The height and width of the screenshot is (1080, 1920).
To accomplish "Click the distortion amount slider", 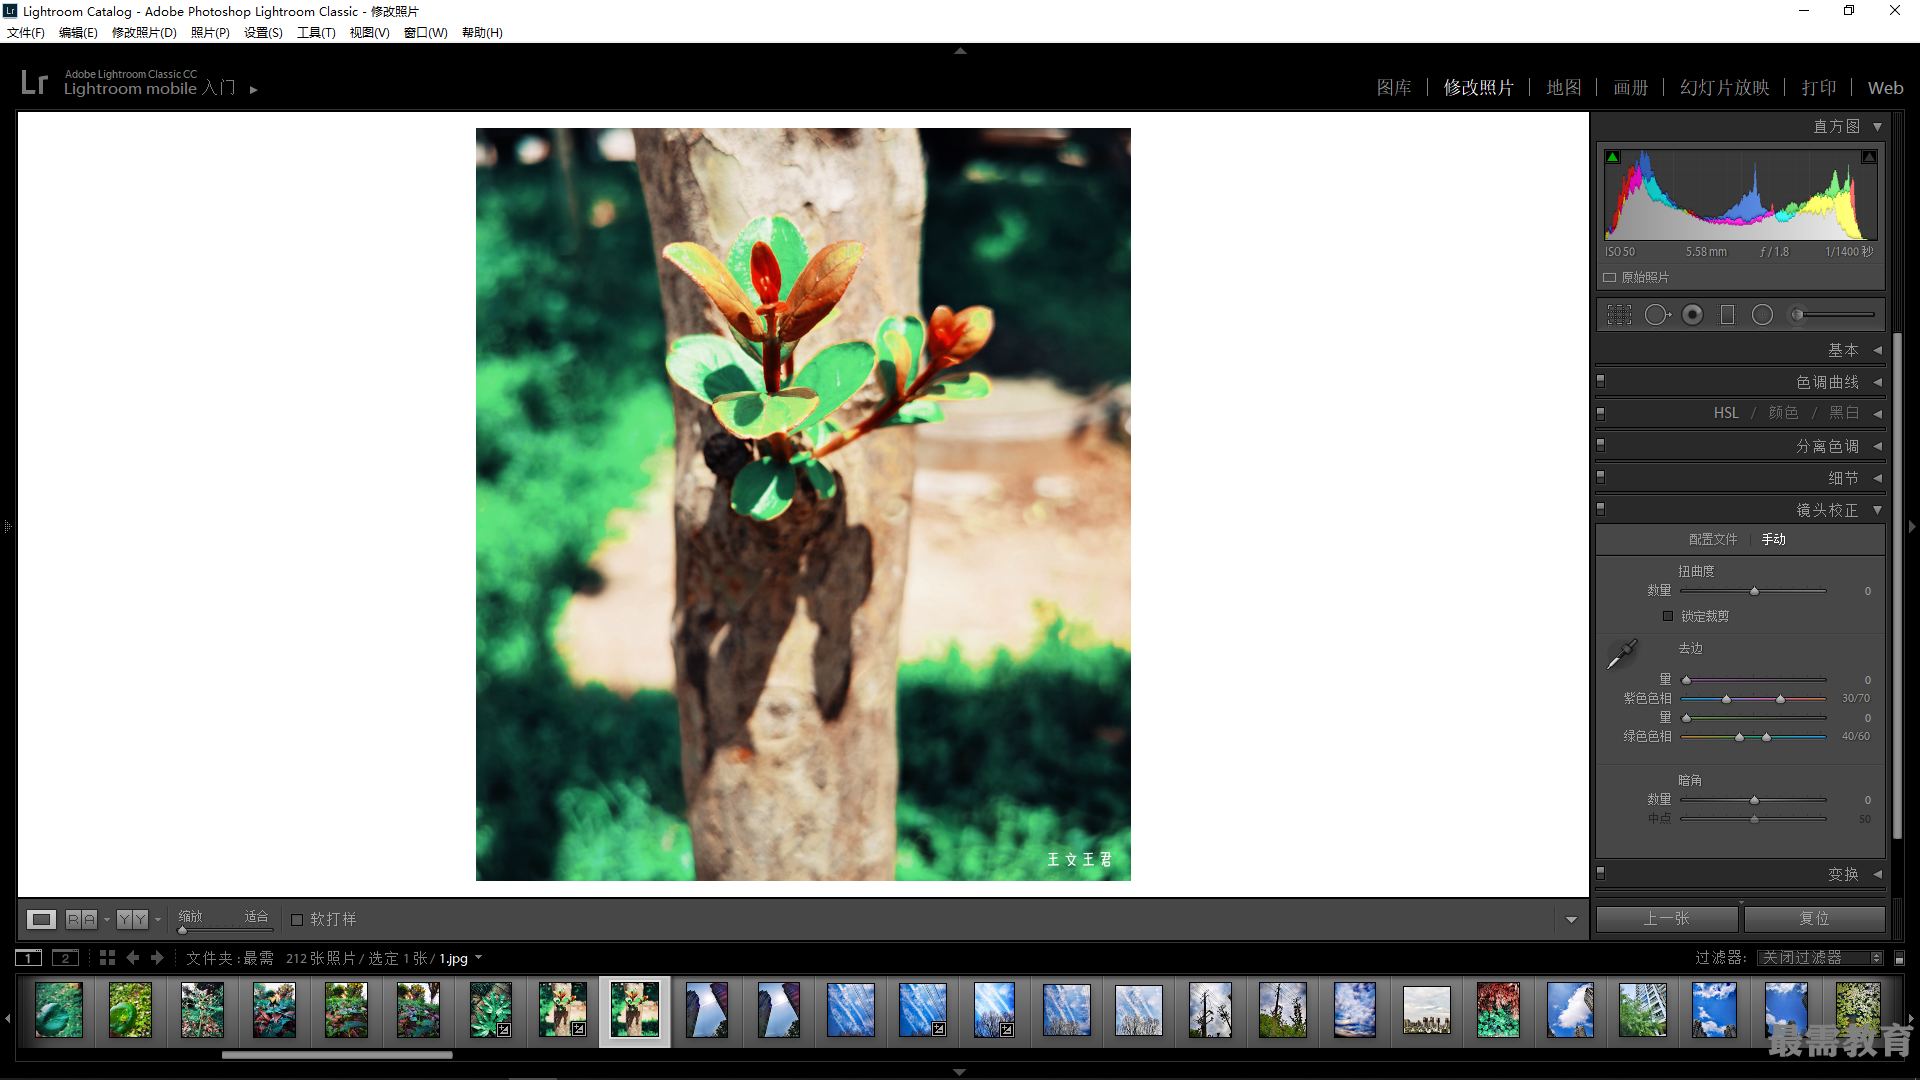I will (1753, 591).
